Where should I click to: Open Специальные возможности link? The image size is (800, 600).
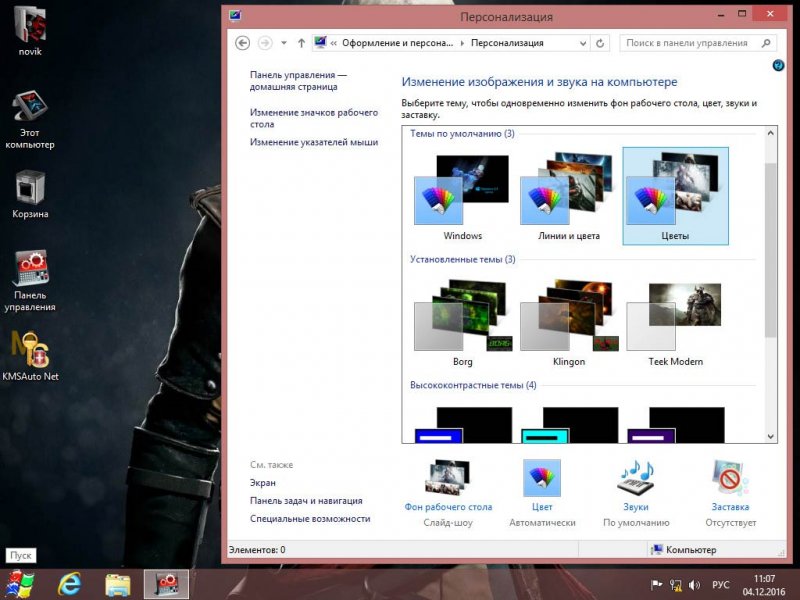click(x=310, y=519)
